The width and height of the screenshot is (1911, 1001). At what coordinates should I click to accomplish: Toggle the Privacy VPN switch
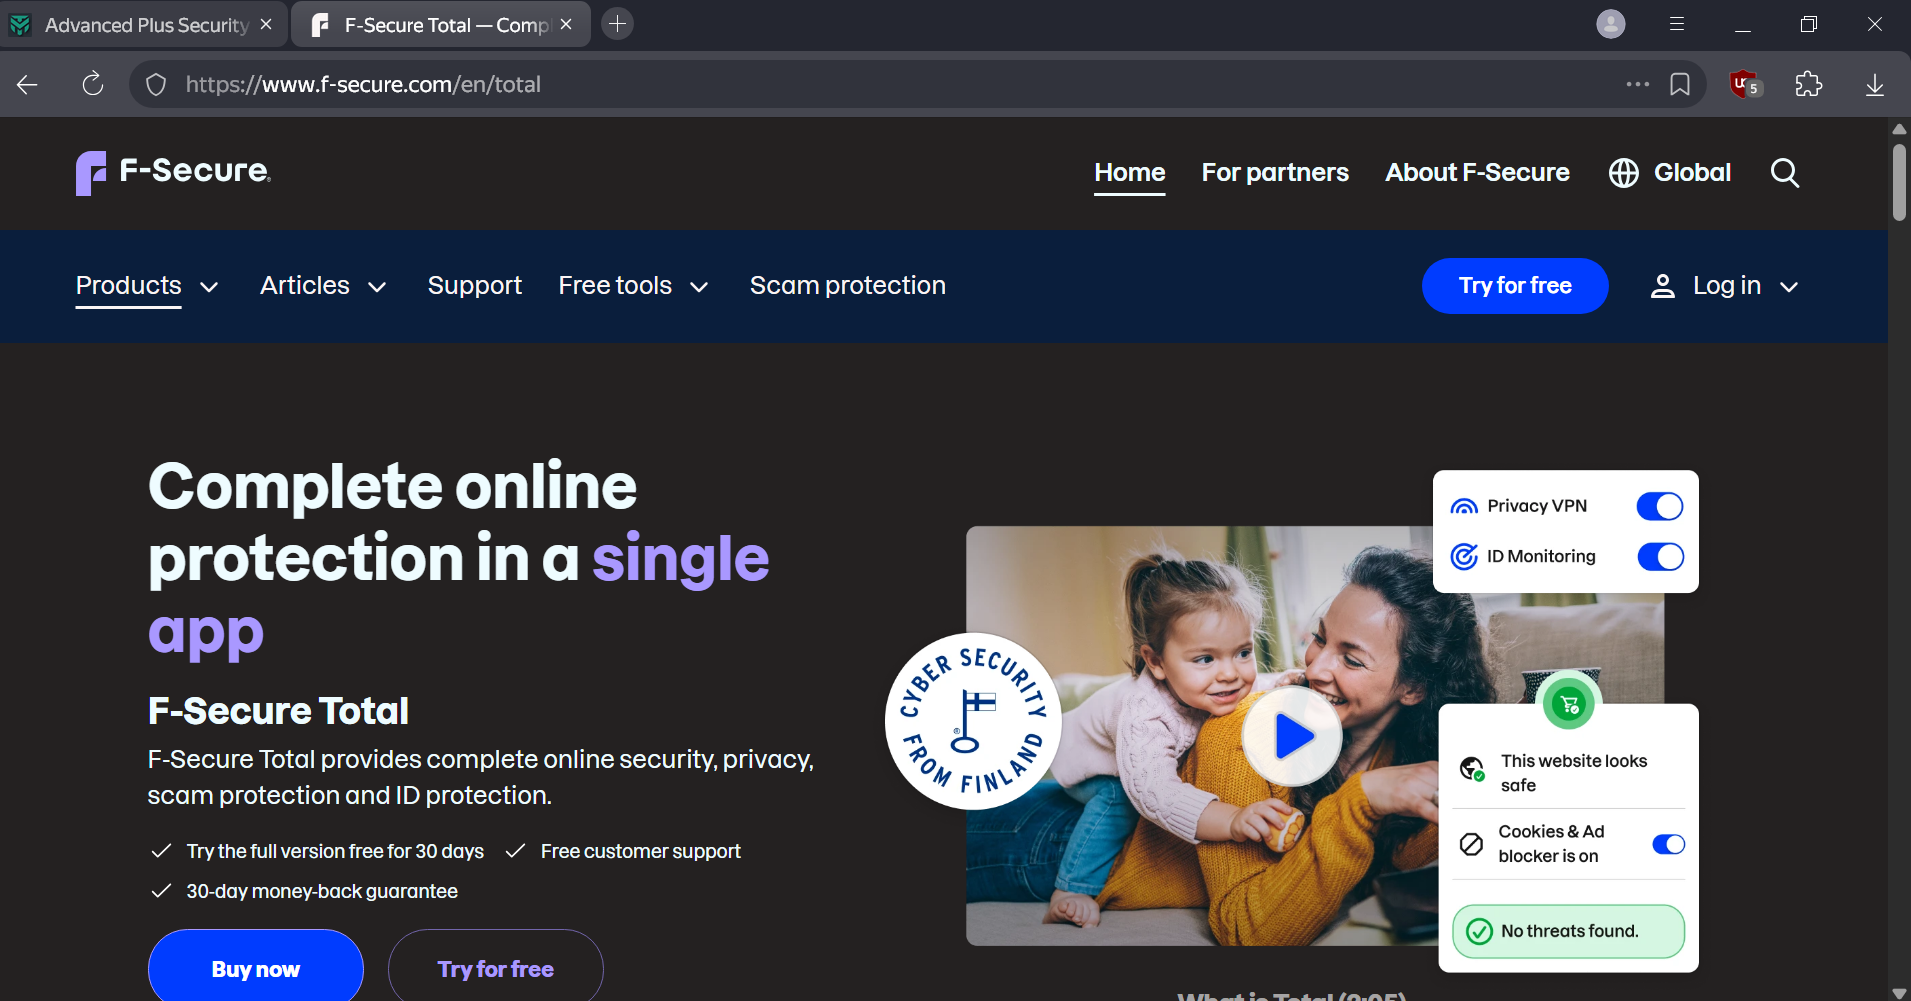1660,506
